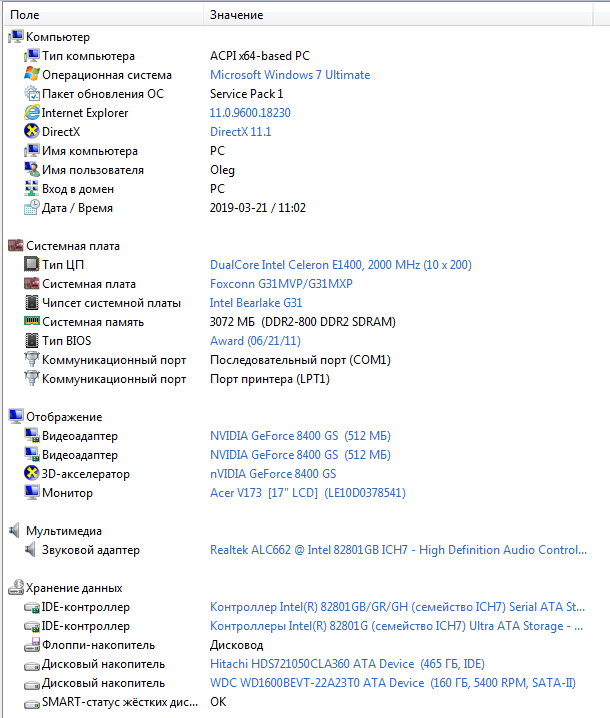Open the Foxconn G31MVP/G31MXP link

pyautogui.click(x=281, y=284)
